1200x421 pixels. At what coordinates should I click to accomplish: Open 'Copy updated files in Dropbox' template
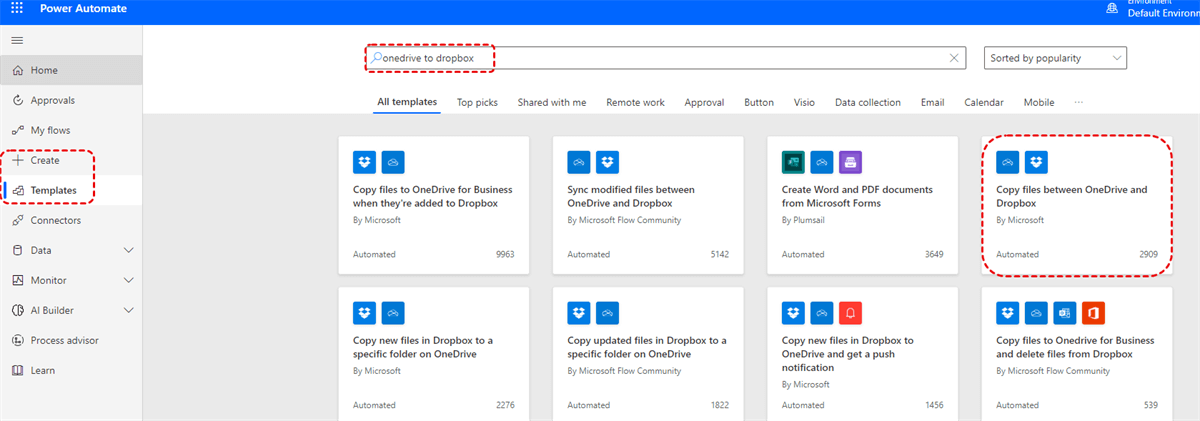(x=647, y=354)
